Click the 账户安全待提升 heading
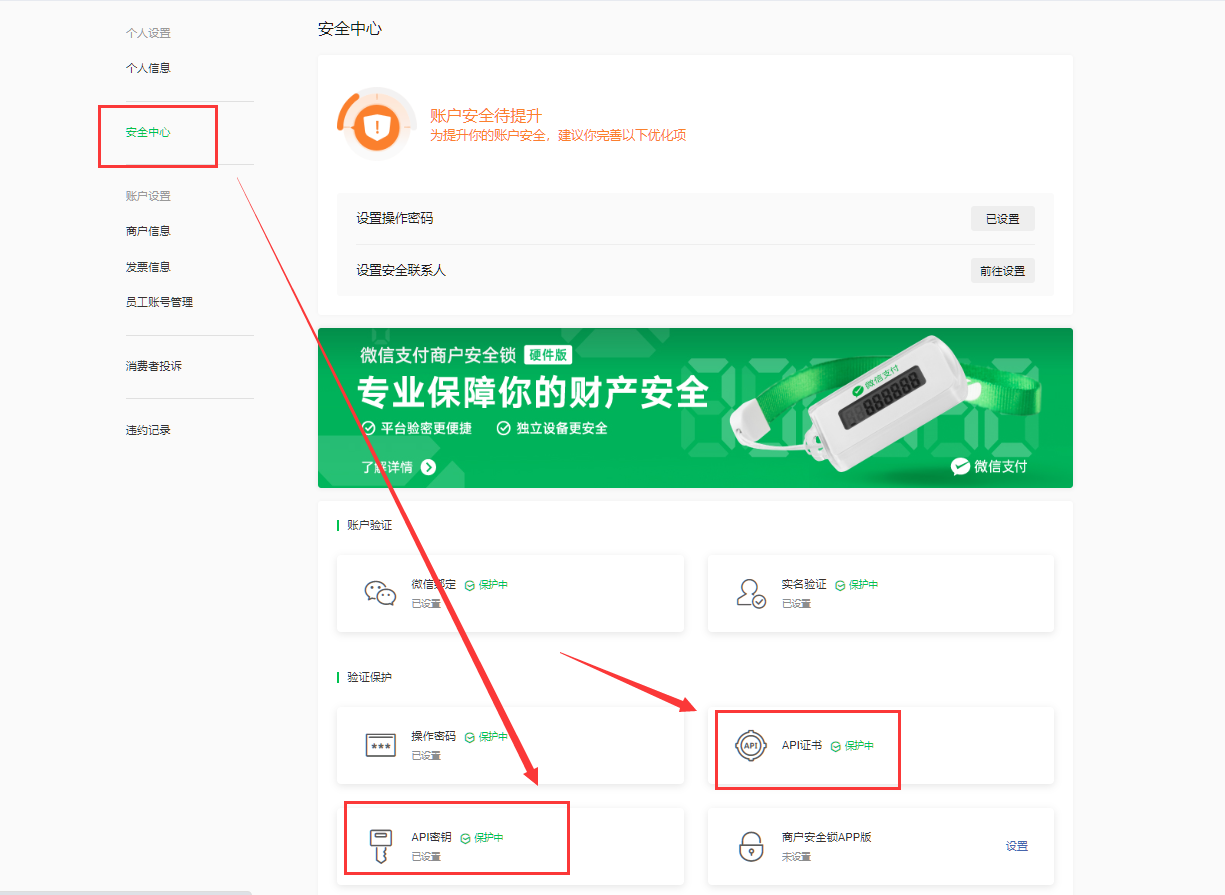This screenshot has width=1225, height=895. pos(486,116)
